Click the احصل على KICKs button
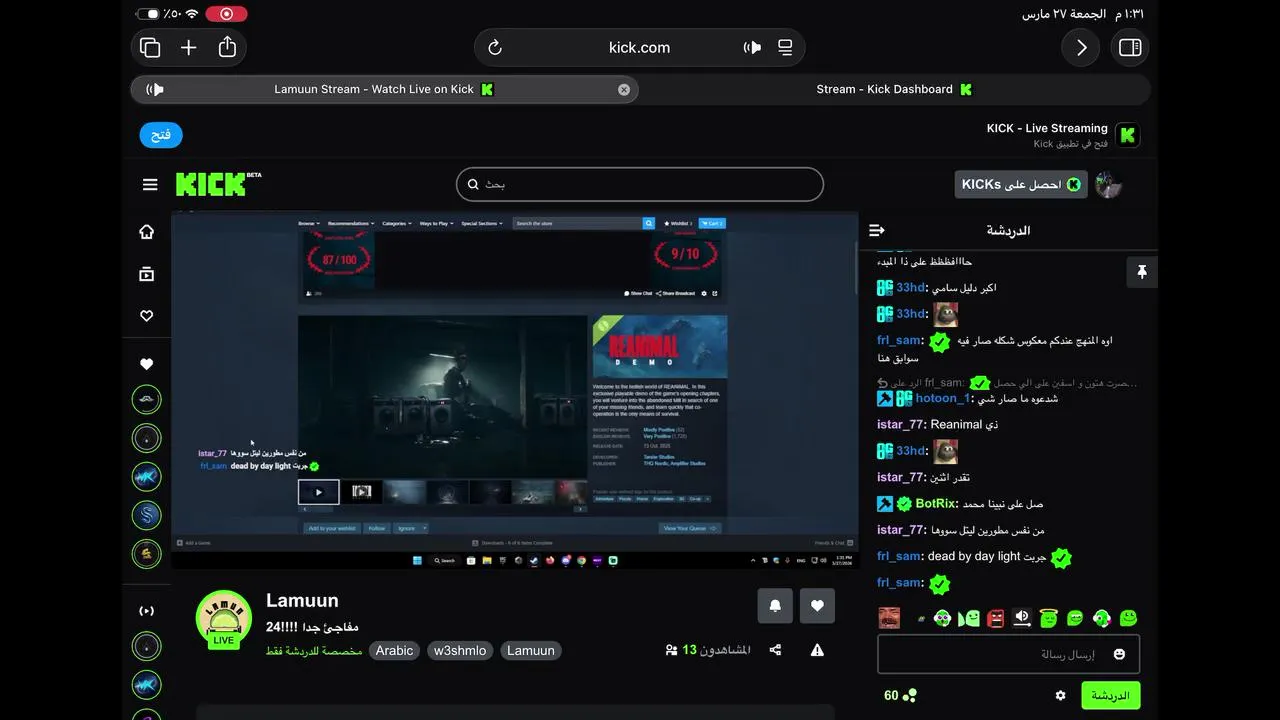The height and width of the screenshot is (720, 1280). 1021,184
